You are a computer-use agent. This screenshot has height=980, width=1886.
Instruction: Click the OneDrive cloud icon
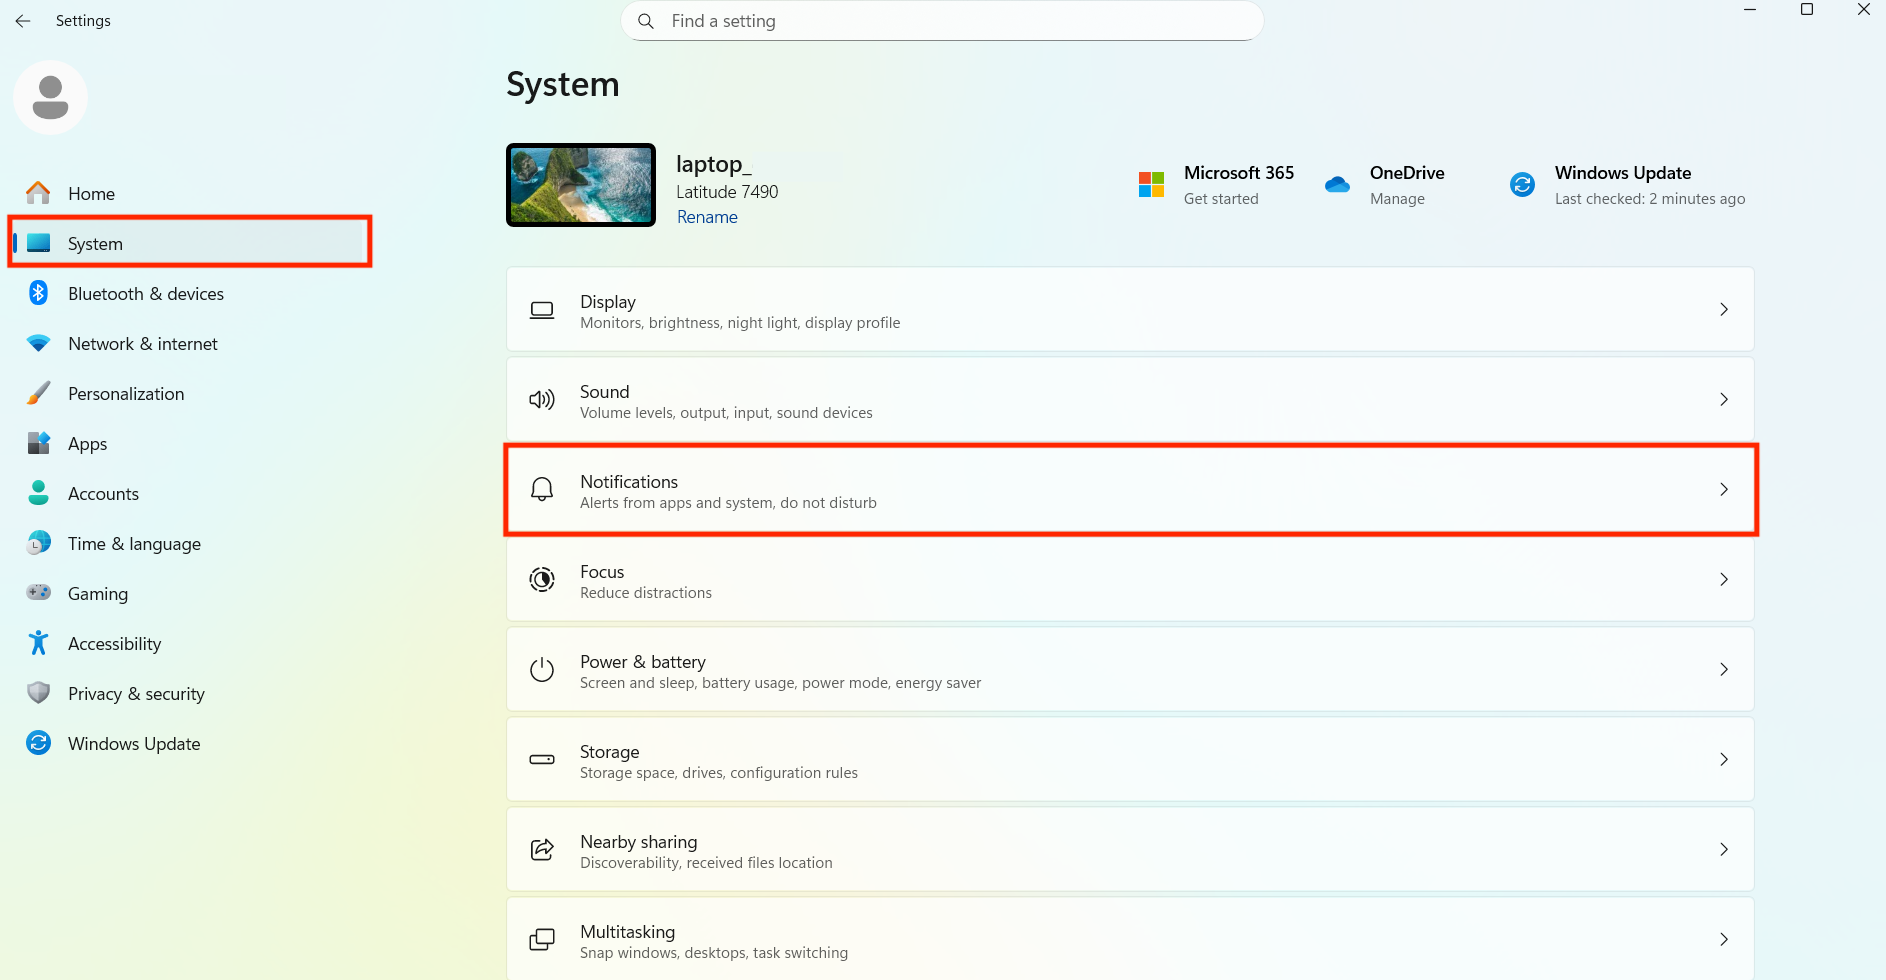1337,184
